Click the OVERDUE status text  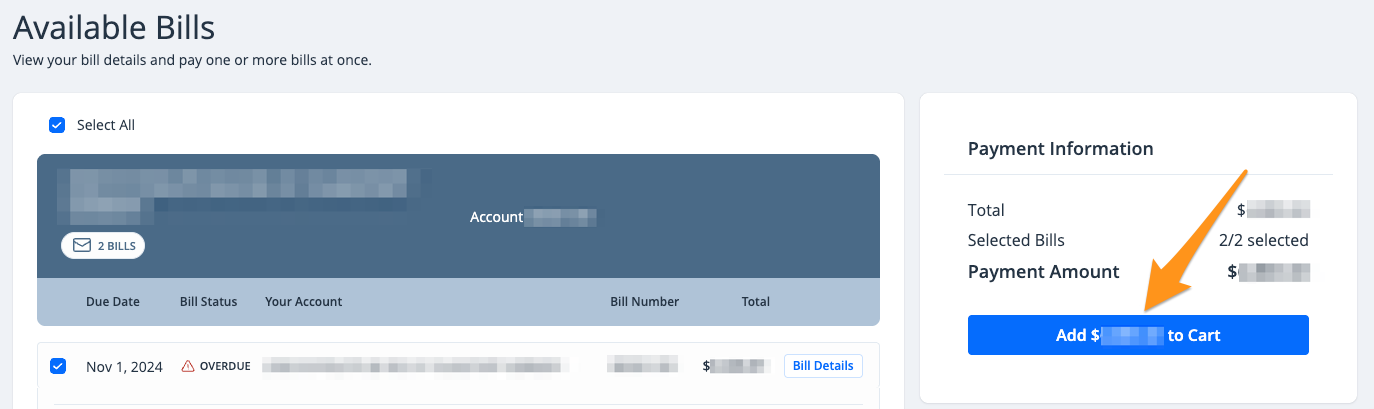[225, 366]
